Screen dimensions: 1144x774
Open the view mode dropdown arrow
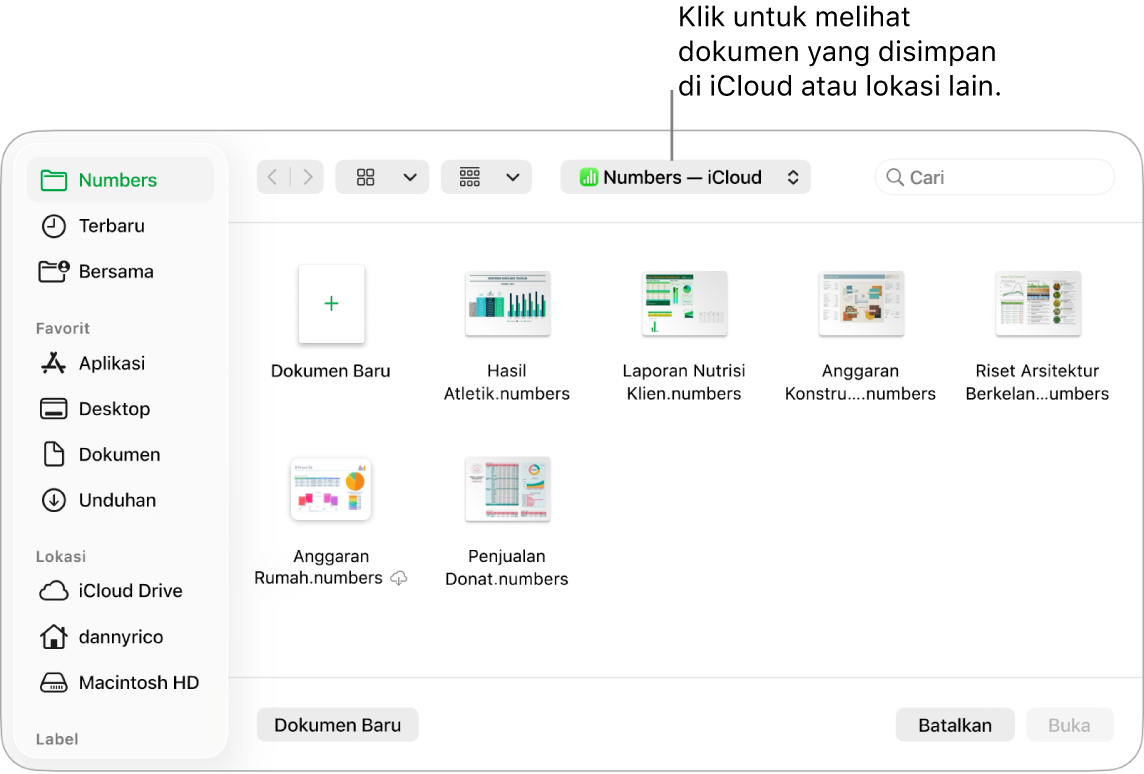tap(410, 177)
